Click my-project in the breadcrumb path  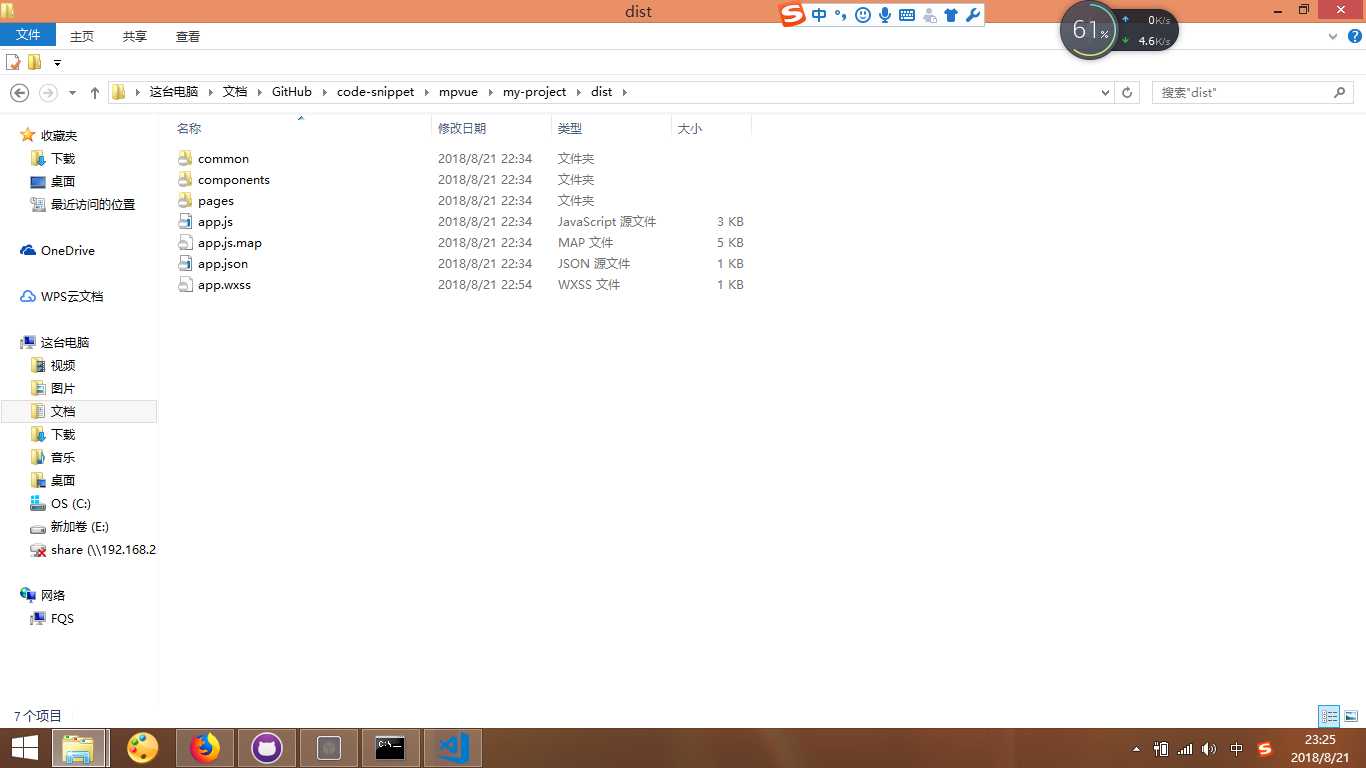click(534, 92)
